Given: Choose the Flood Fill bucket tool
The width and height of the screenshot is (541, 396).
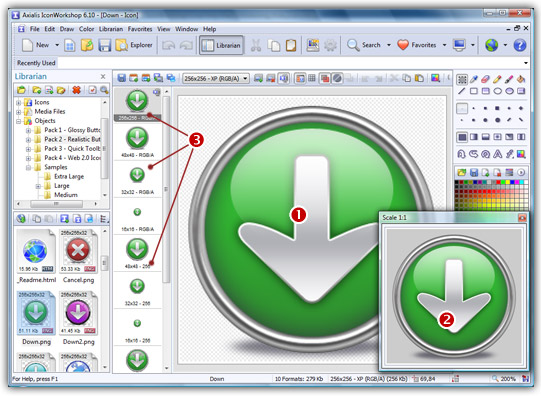Looking at the screenshot, I should pyautogui.click(x=521, y=79).
